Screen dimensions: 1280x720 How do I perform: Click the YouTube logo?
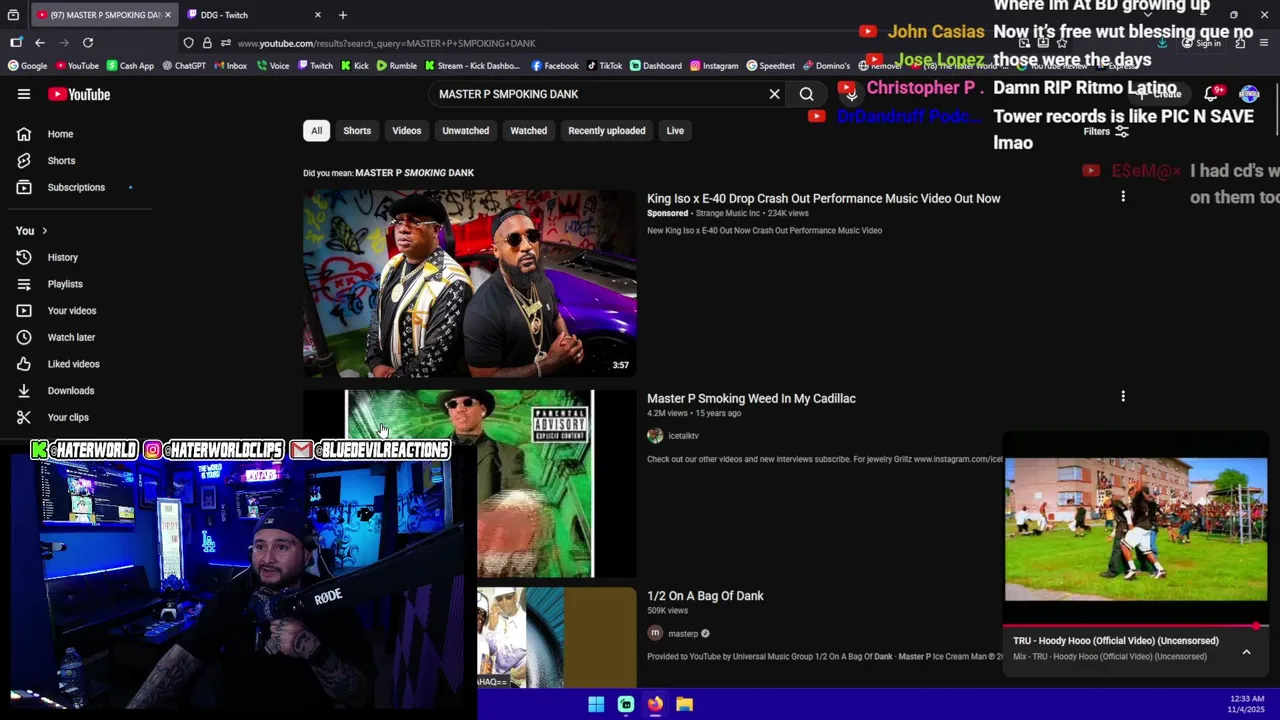(79, 94)
